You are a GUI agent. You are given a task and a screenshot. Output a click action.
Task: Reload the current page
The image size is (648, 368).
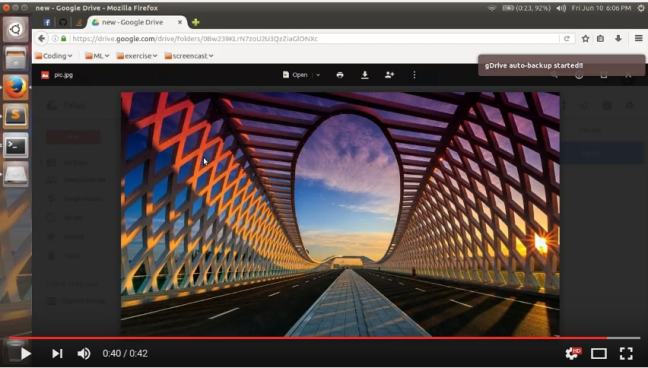pos(567,38)
